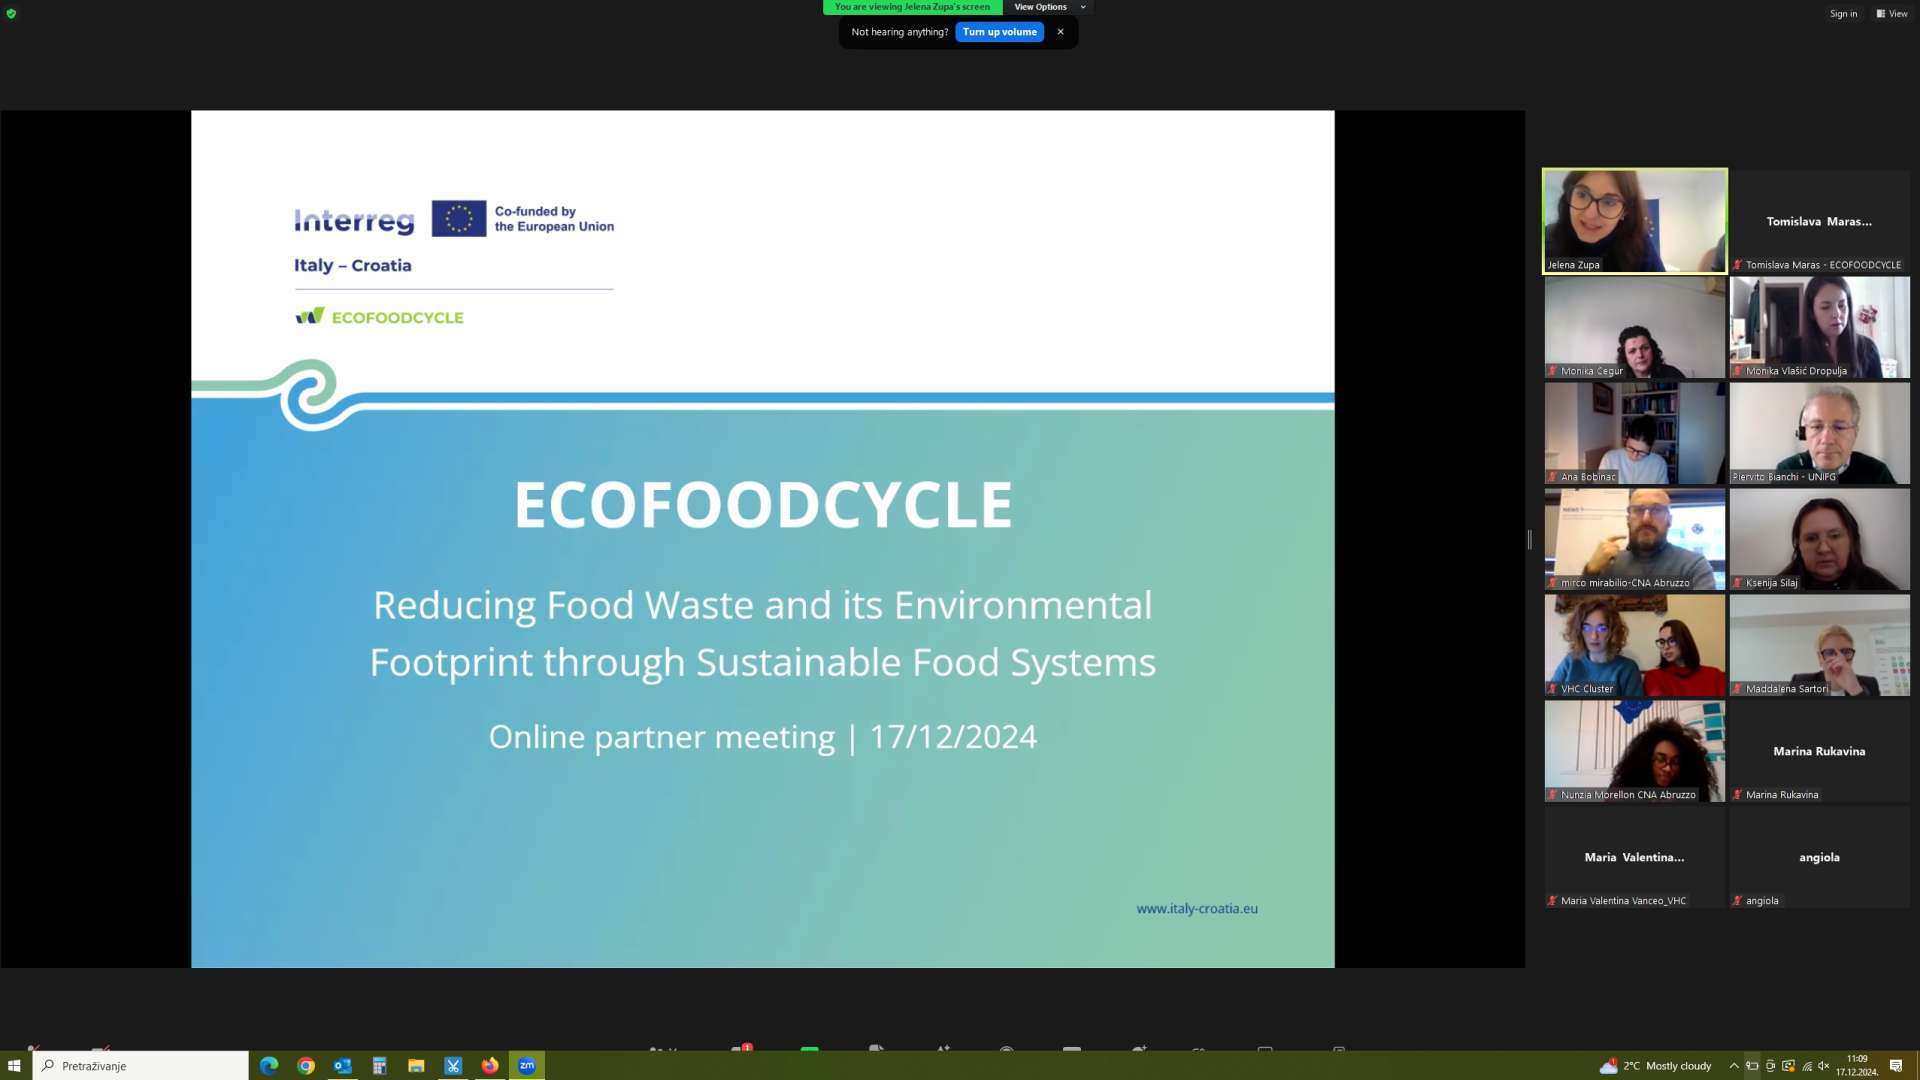The image size is (1920, 1080).
Task: Select Ksenija Silaj's video tile
Action: point(1819,539)
